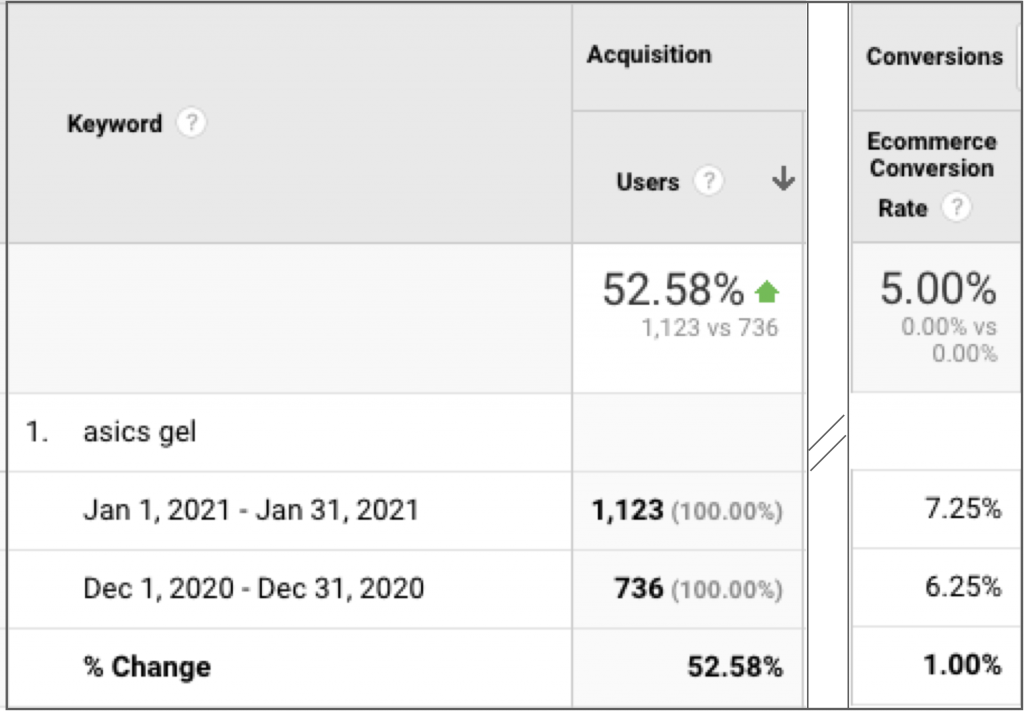Click the Ecommerce Conversion Rate column header

pos(931,174)
